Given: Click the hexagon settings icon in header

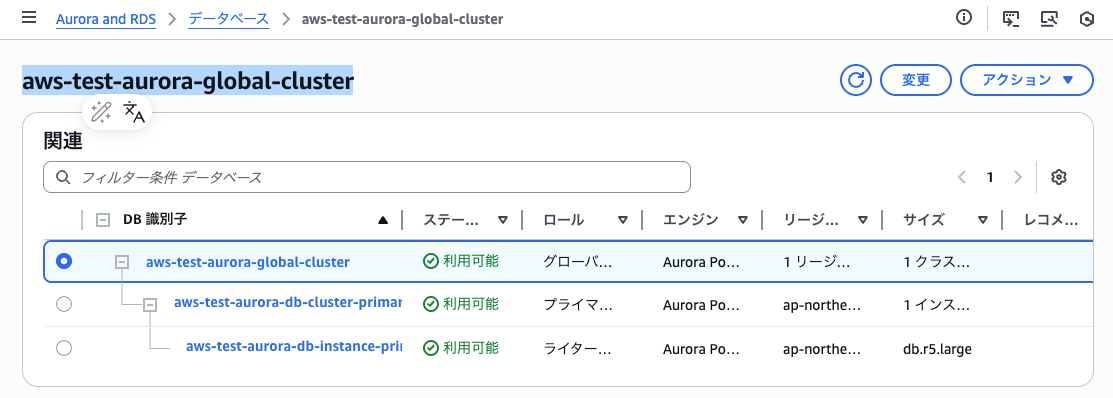Looking at the screenshot, I should pos(1086,19).
